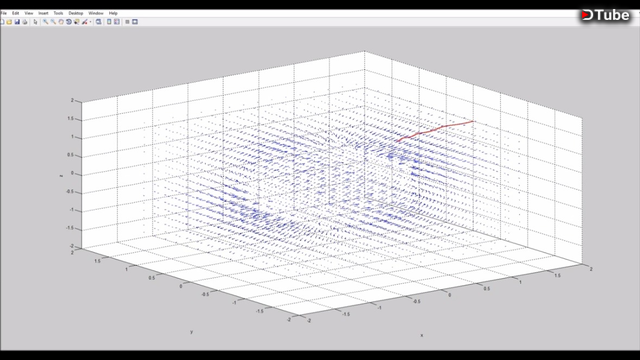Insert a colorbar using toolbar icon
The height and width of the screenshot is (360, 640).
(x=109, y=22)
